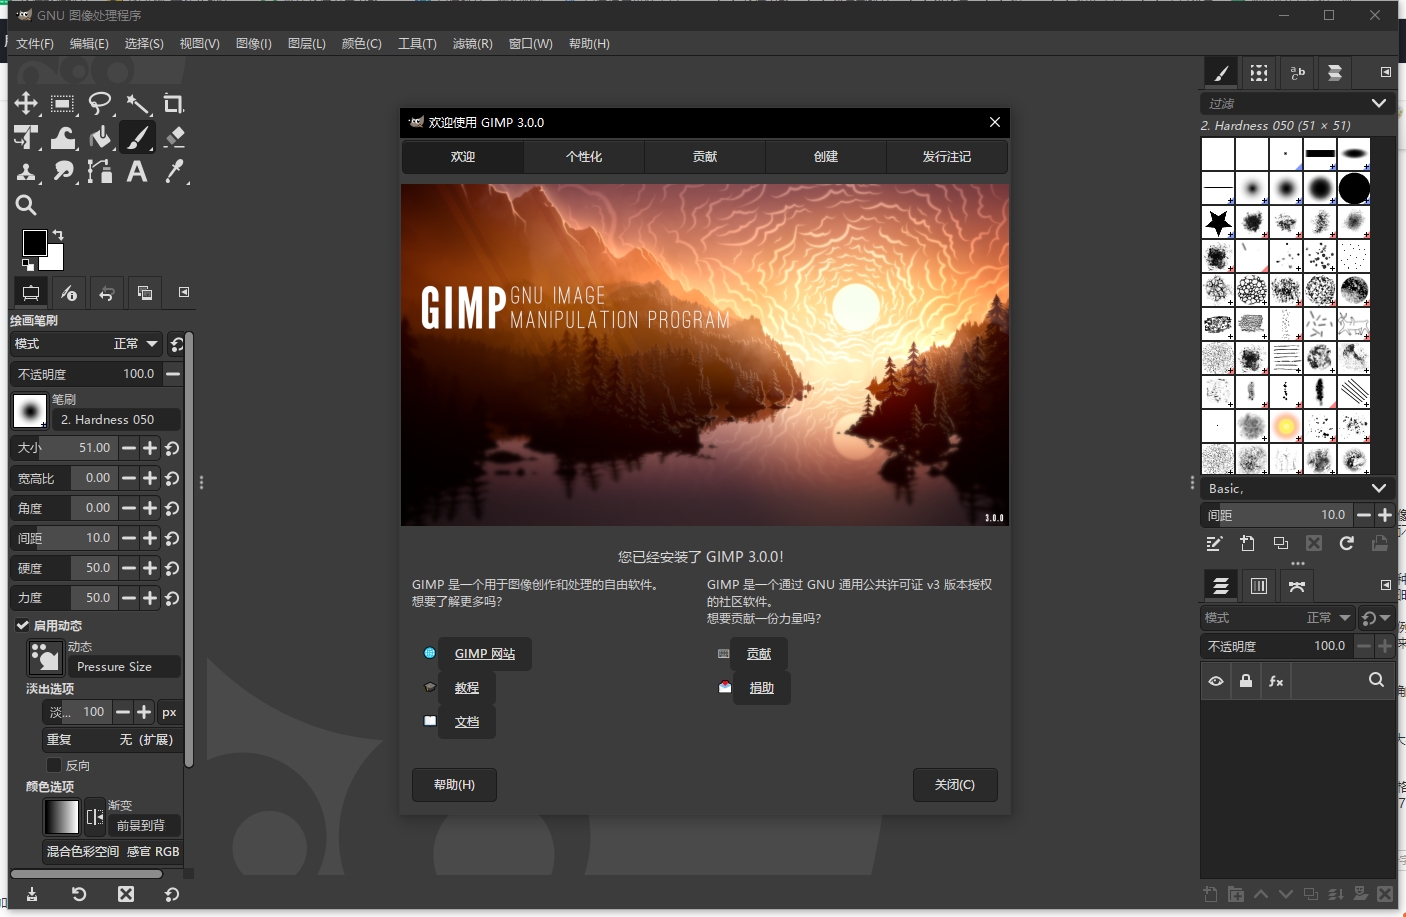Select the Paths tool
Image resolution: width=1406 pixels, height=917 pixels.
99,171
